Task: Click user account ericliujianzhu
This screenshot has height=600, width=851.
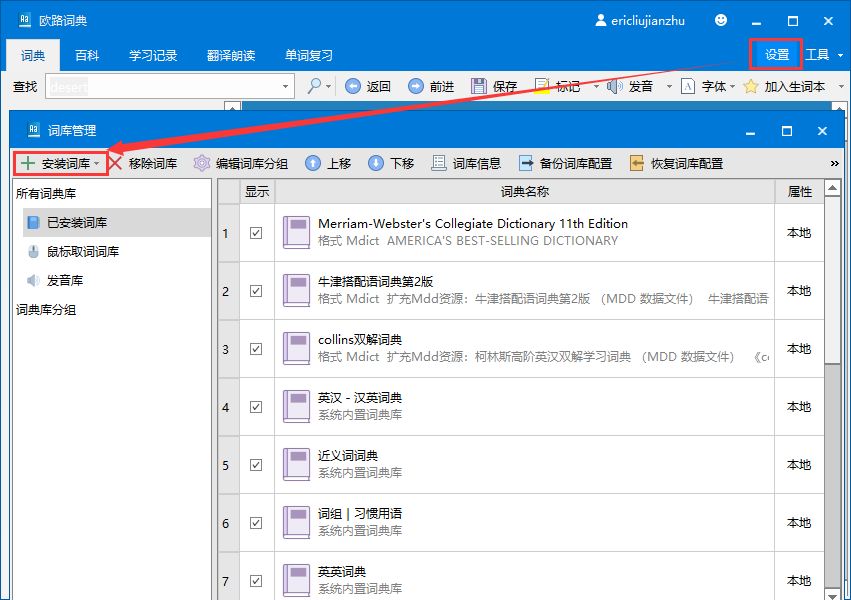Action: click(640, 21)
